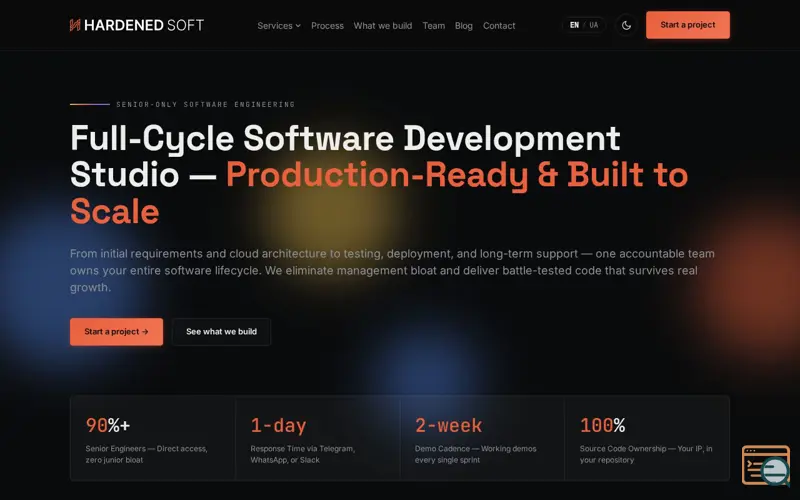Select the 2-week Demo Cadence stat card
The width and height of the screenshot is (800, 500).
(482, 438)
